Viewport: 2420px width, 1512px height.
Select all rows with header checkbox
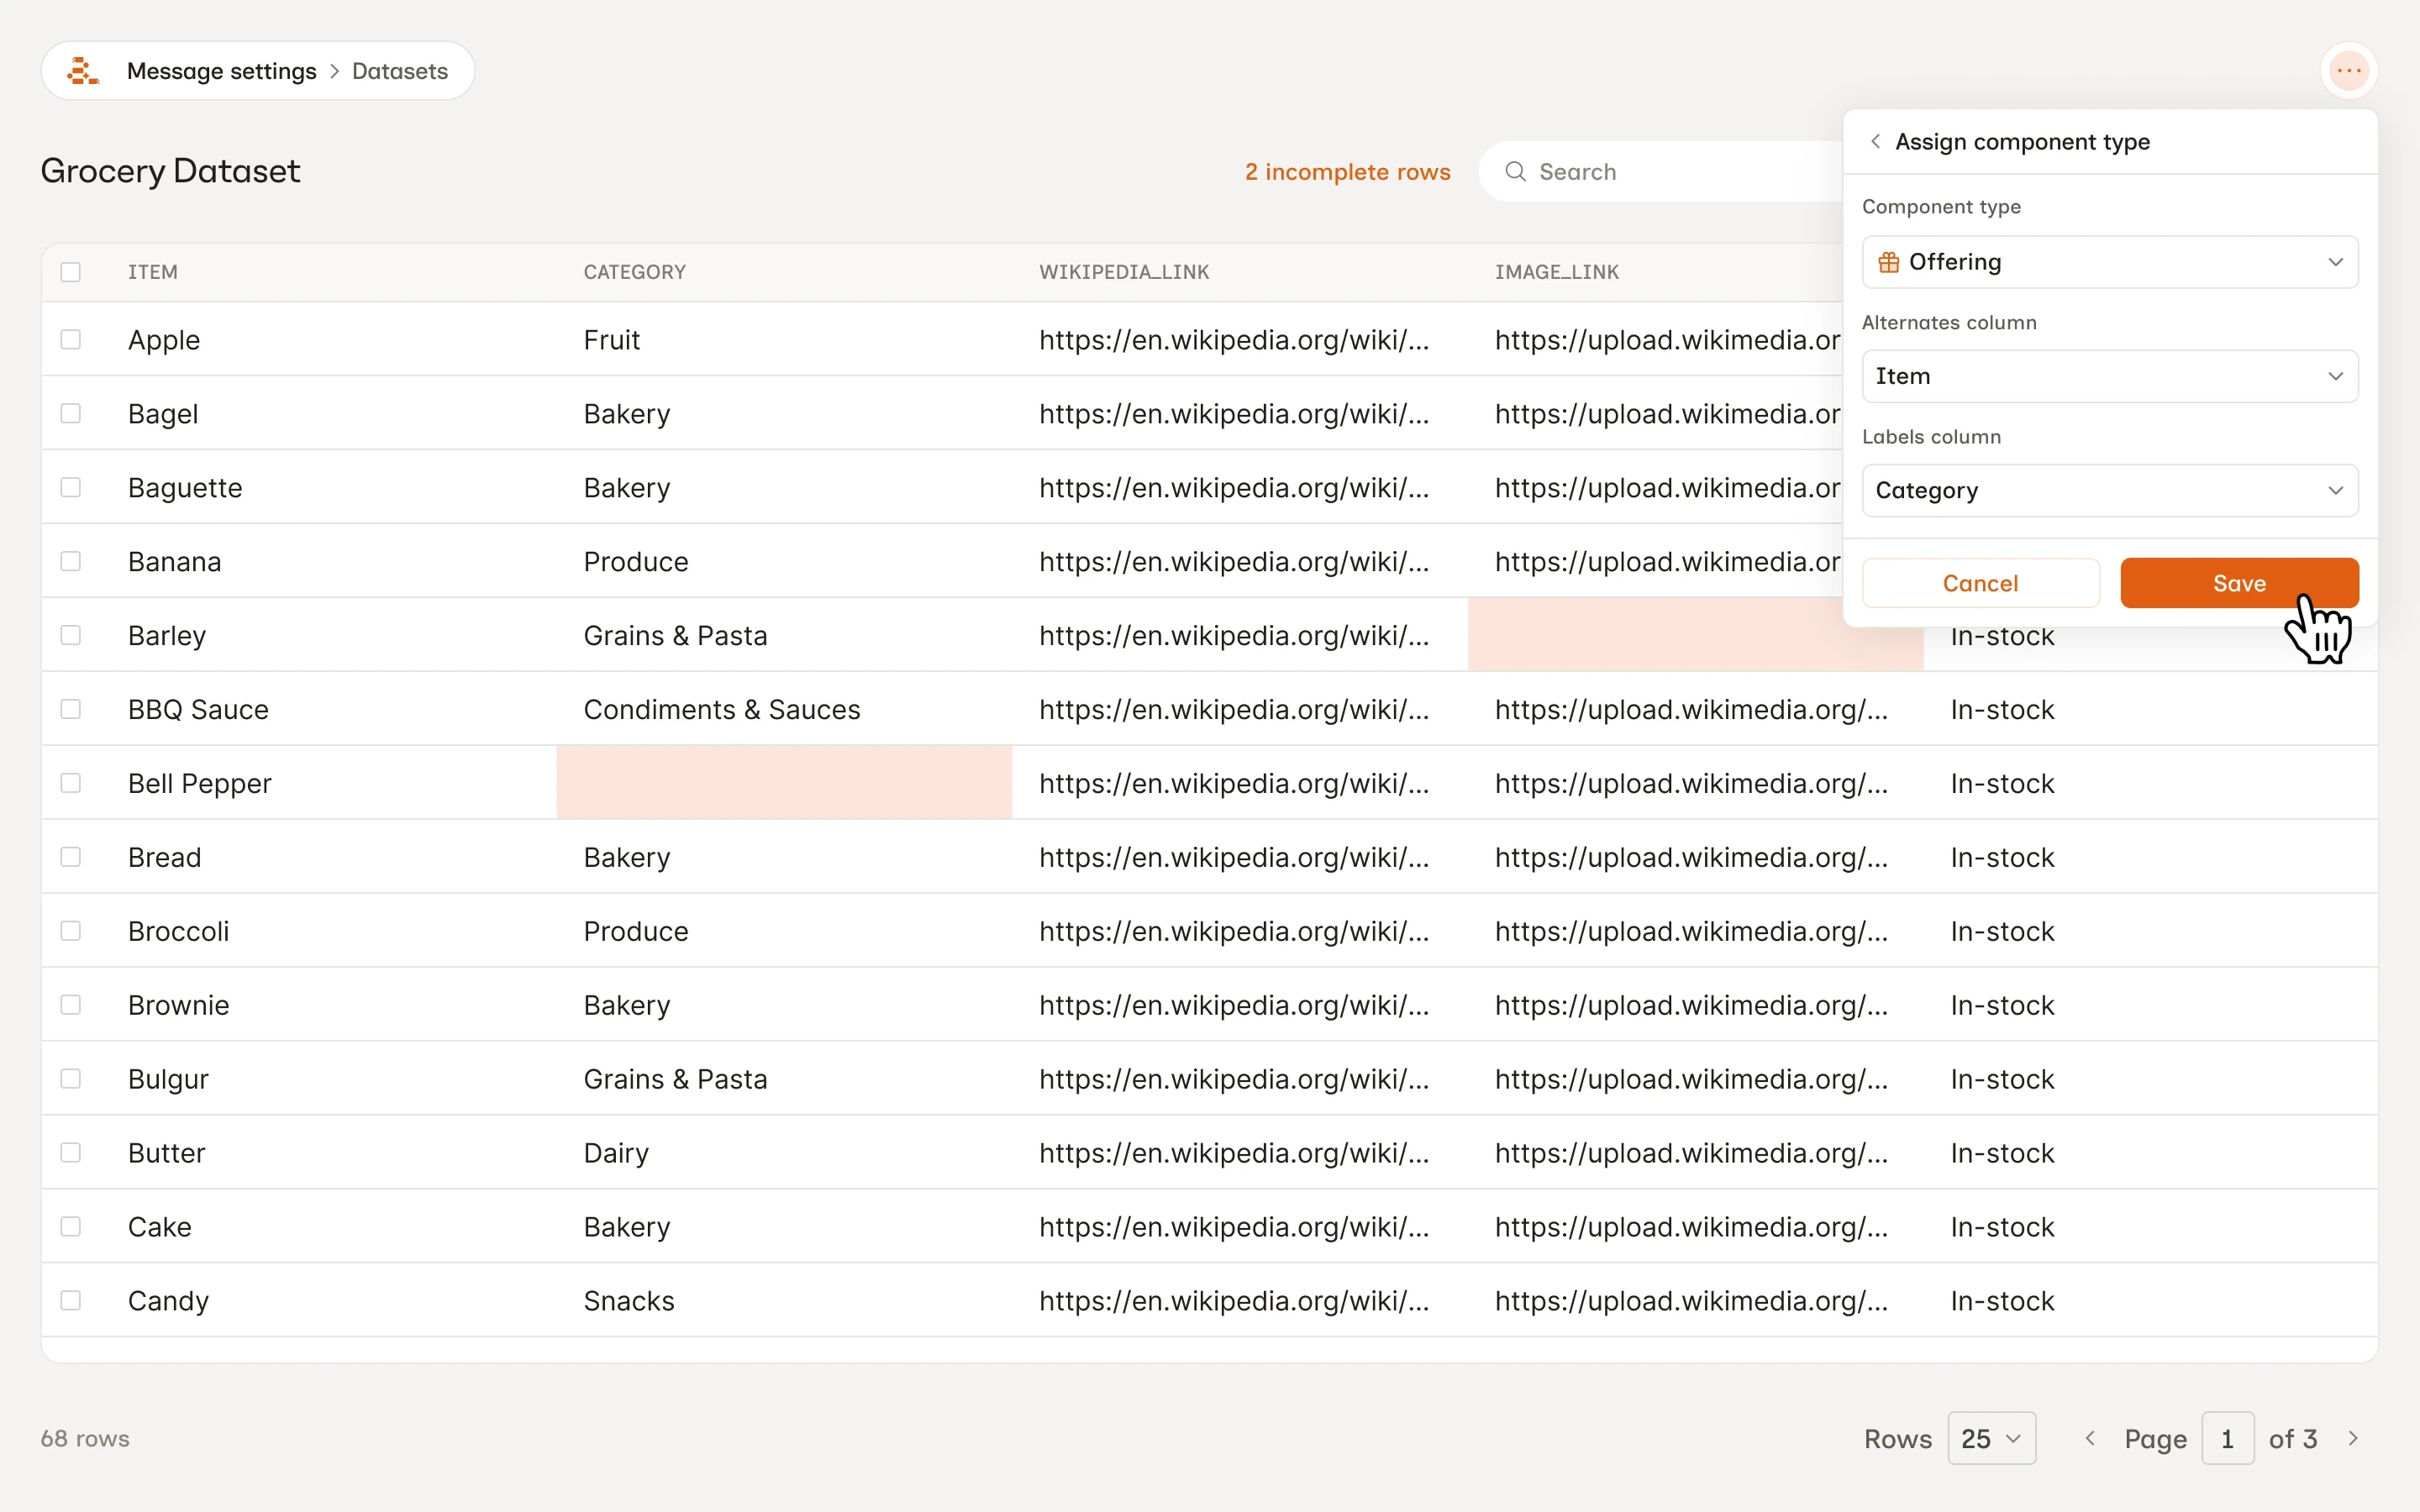coord(70,272)
